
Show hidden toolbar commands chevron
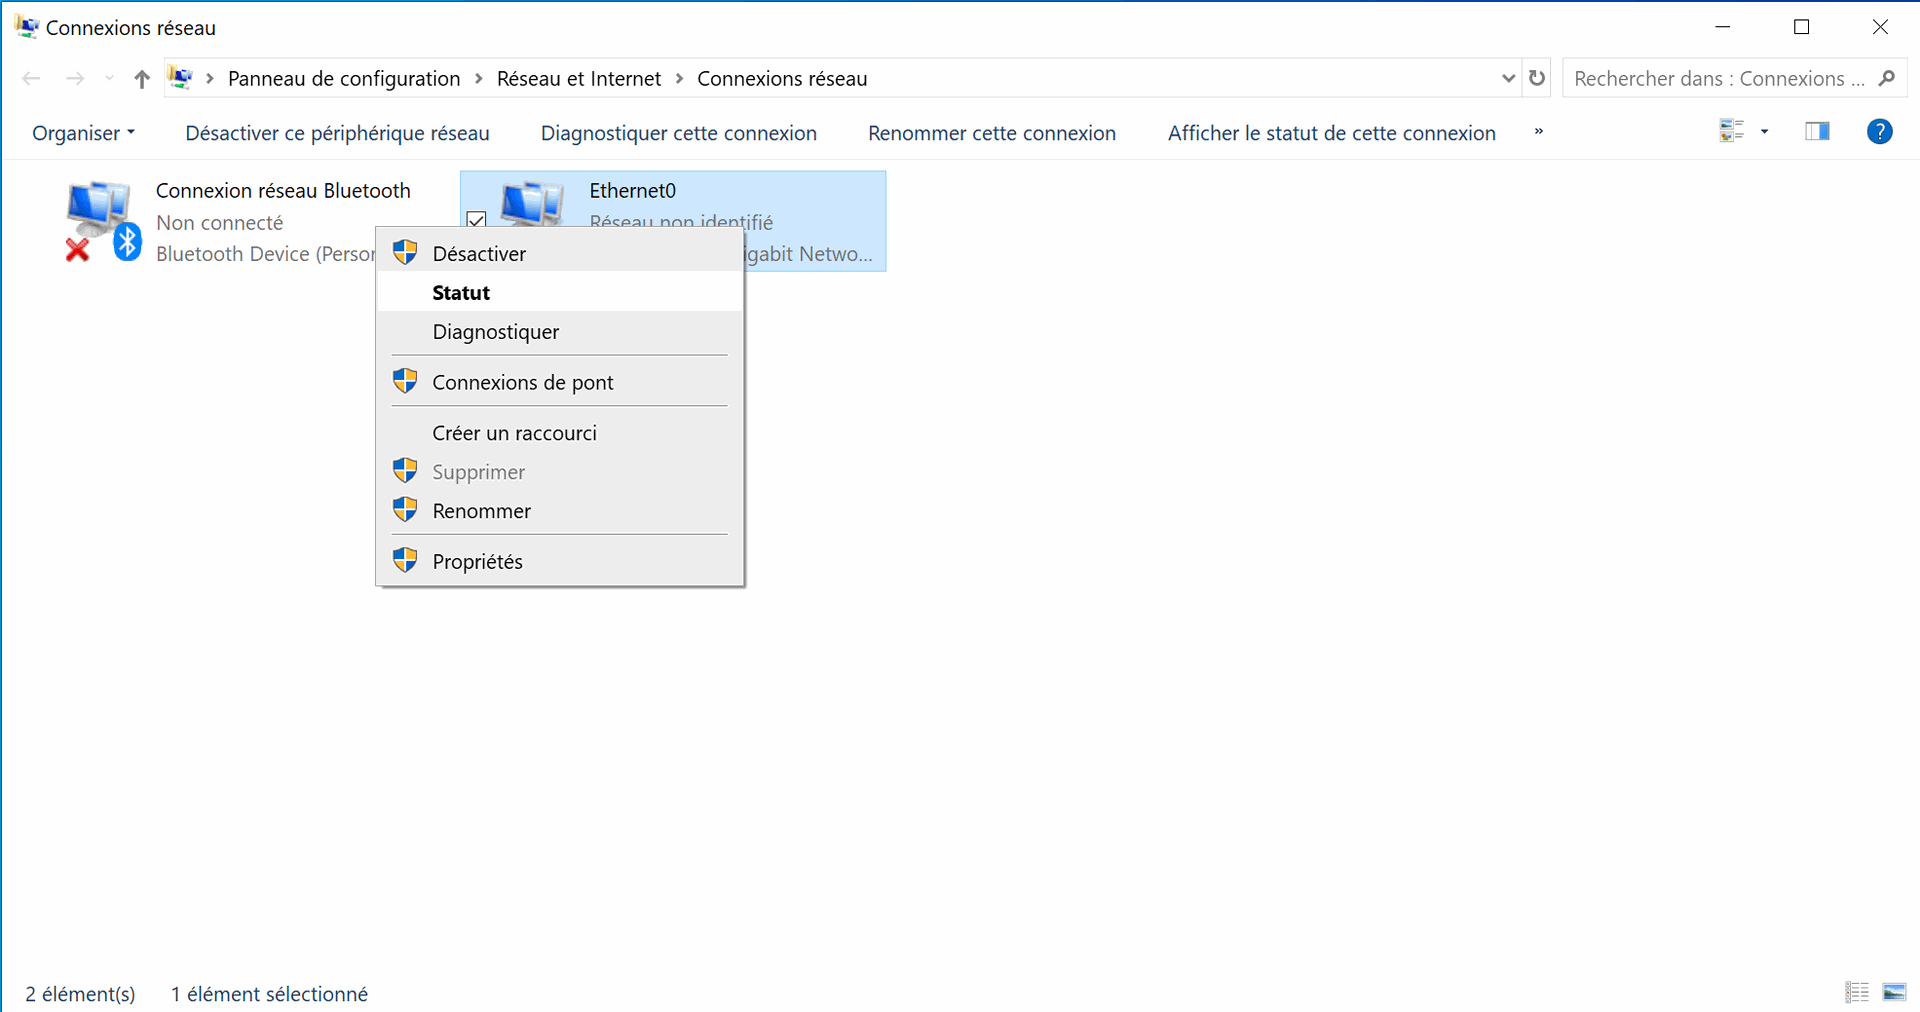coord(1538,132)
